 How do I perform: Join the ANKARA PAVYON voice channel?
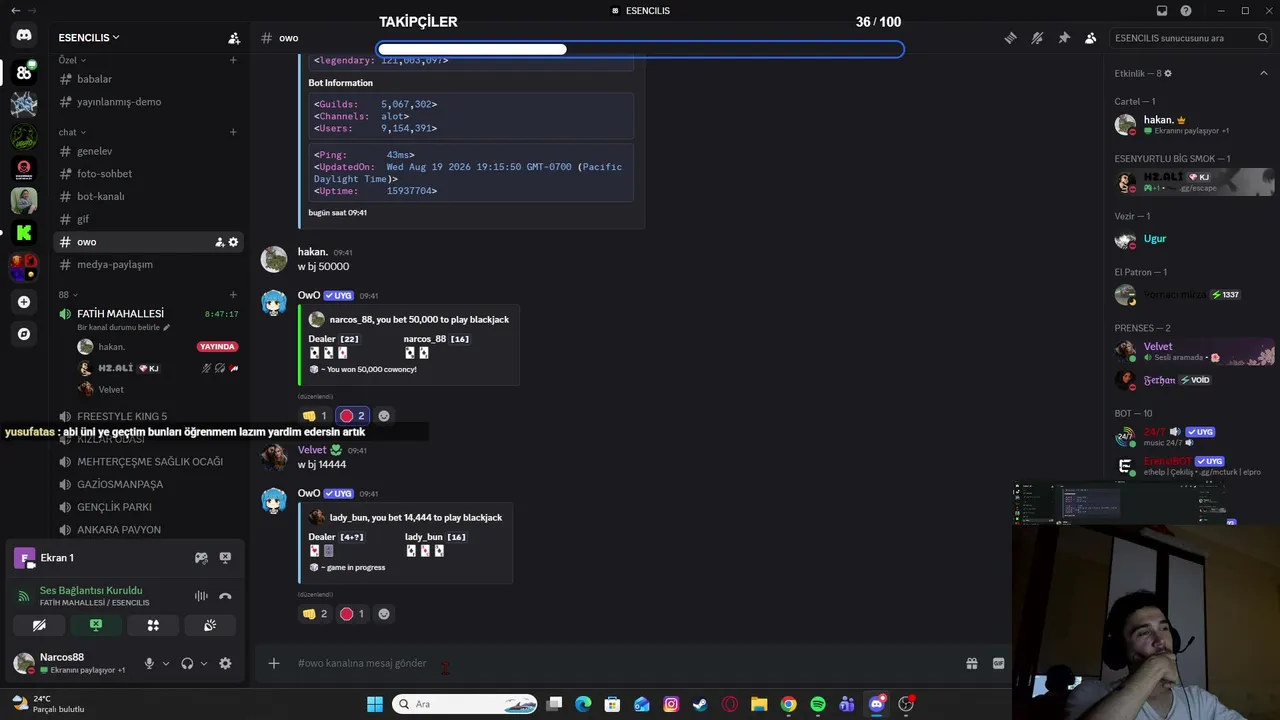(148, 530)
